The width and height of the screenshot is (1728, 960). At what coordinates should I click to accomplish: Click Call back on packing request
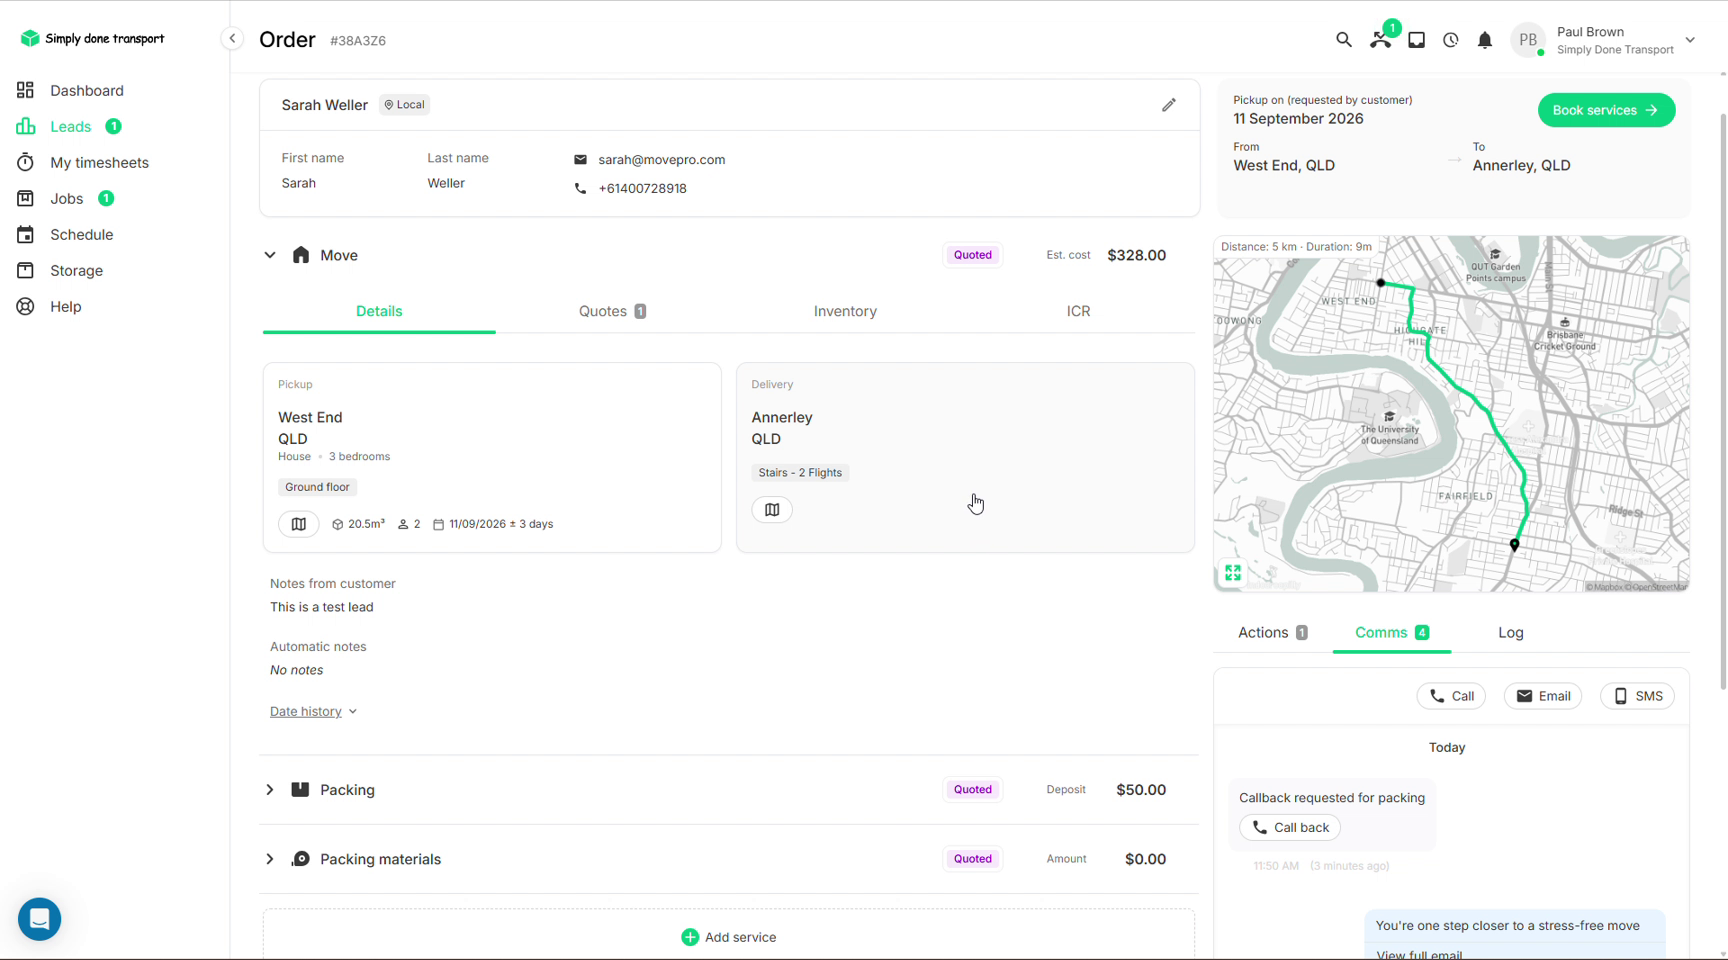tap(1290, 828)
